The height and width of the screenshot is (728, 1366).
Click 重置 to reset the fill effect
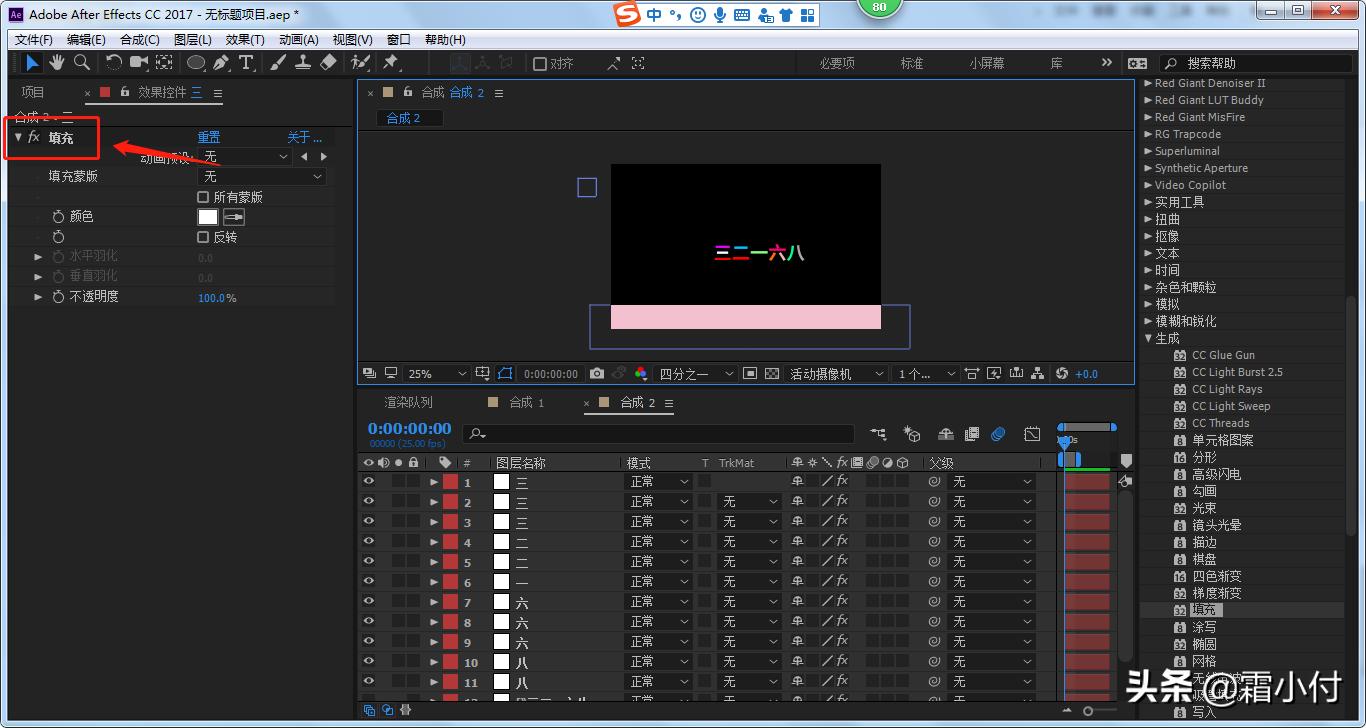click(208, 137)
